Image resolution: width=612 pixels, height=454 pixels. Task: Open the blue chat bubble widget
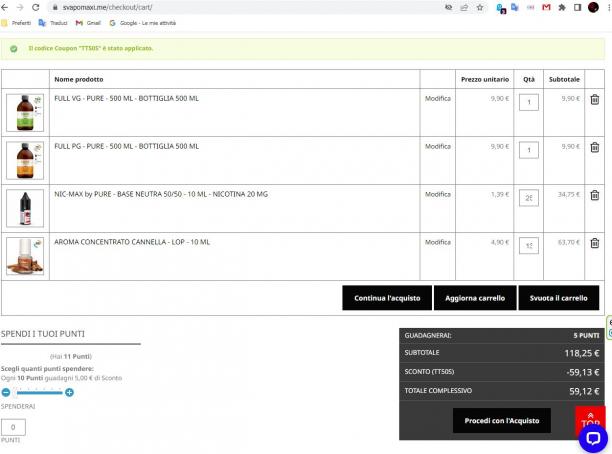point(593,438)
